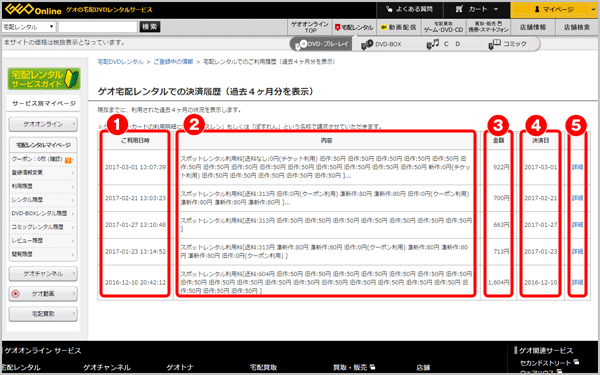Select the 2017-03-01 13:07:39 timestamp cell
600x375 pixels.
pyautogui.click(x=135, y=167)
